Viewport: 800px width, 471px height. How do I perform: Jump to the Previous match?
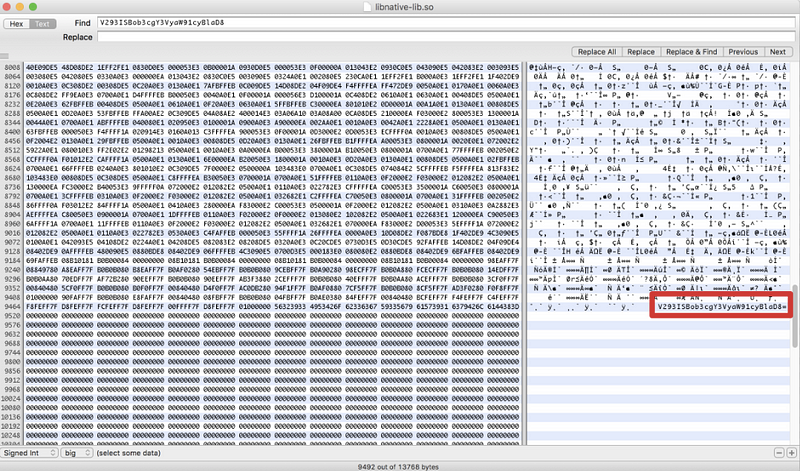tap(743, 52)
